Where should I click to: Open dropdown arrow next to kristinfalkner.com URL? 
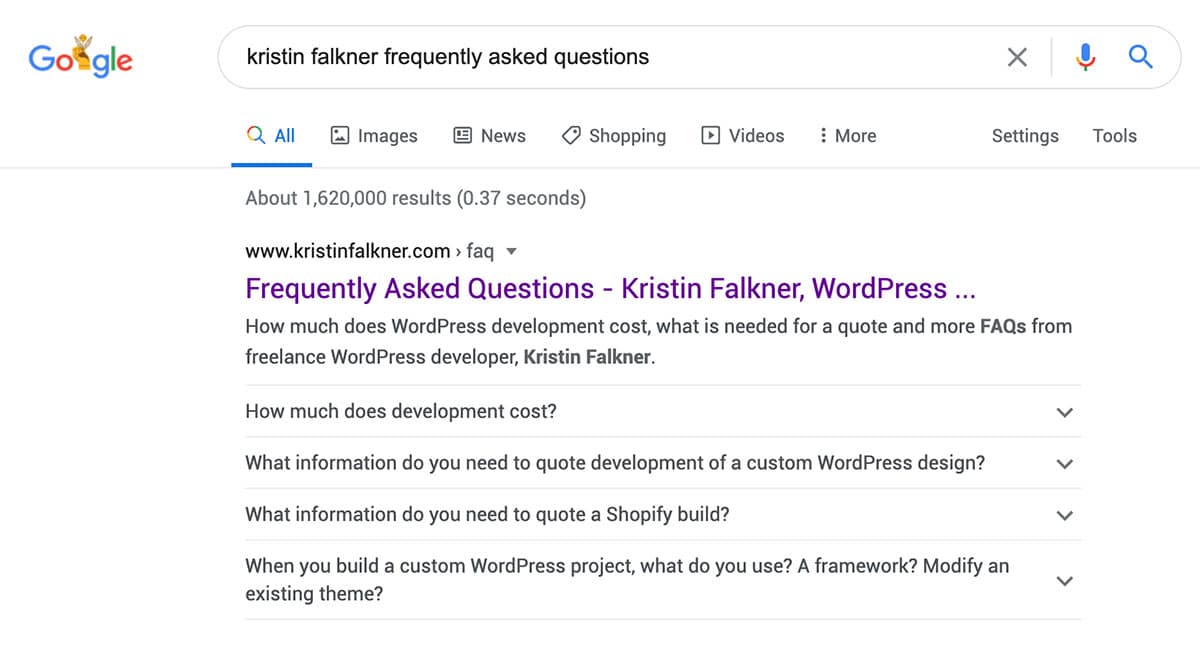click(x=512, y=252)
